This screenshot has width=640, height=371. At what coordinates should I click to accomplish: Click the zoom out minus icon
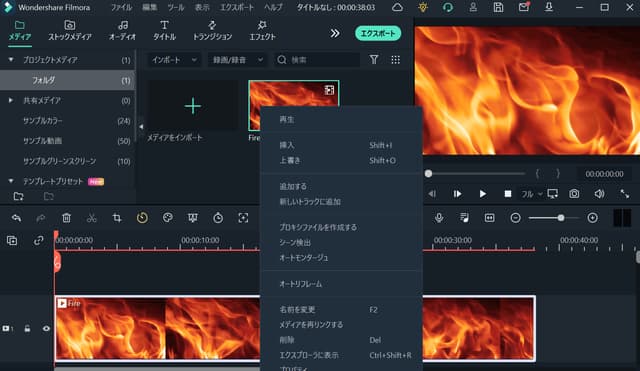click(516, 218)
